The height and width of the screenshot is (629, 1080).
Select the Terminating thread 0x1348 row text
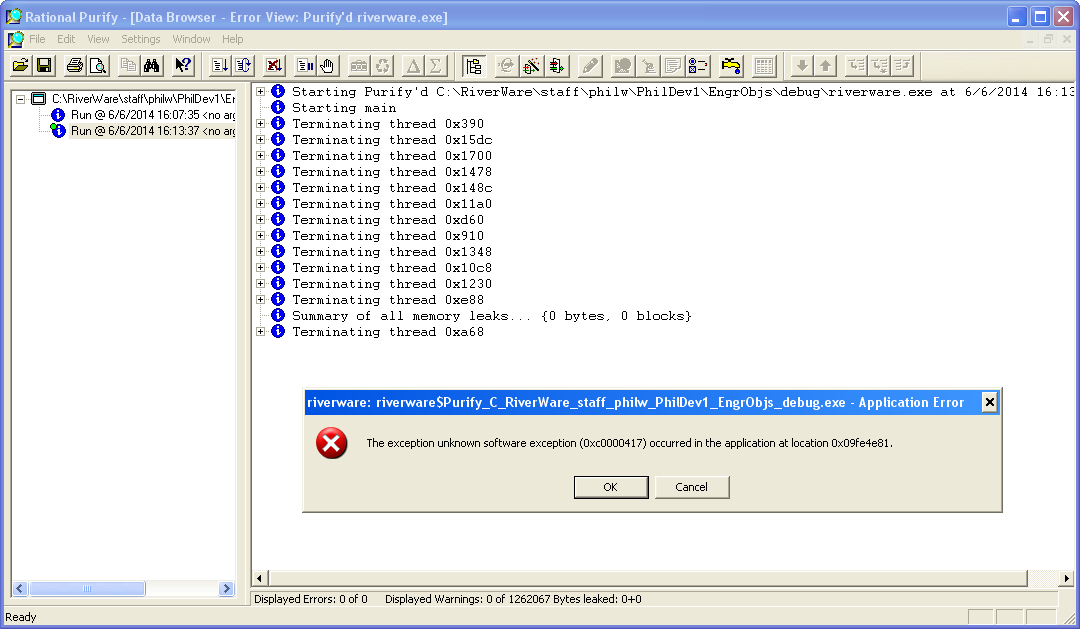point(392,251)
